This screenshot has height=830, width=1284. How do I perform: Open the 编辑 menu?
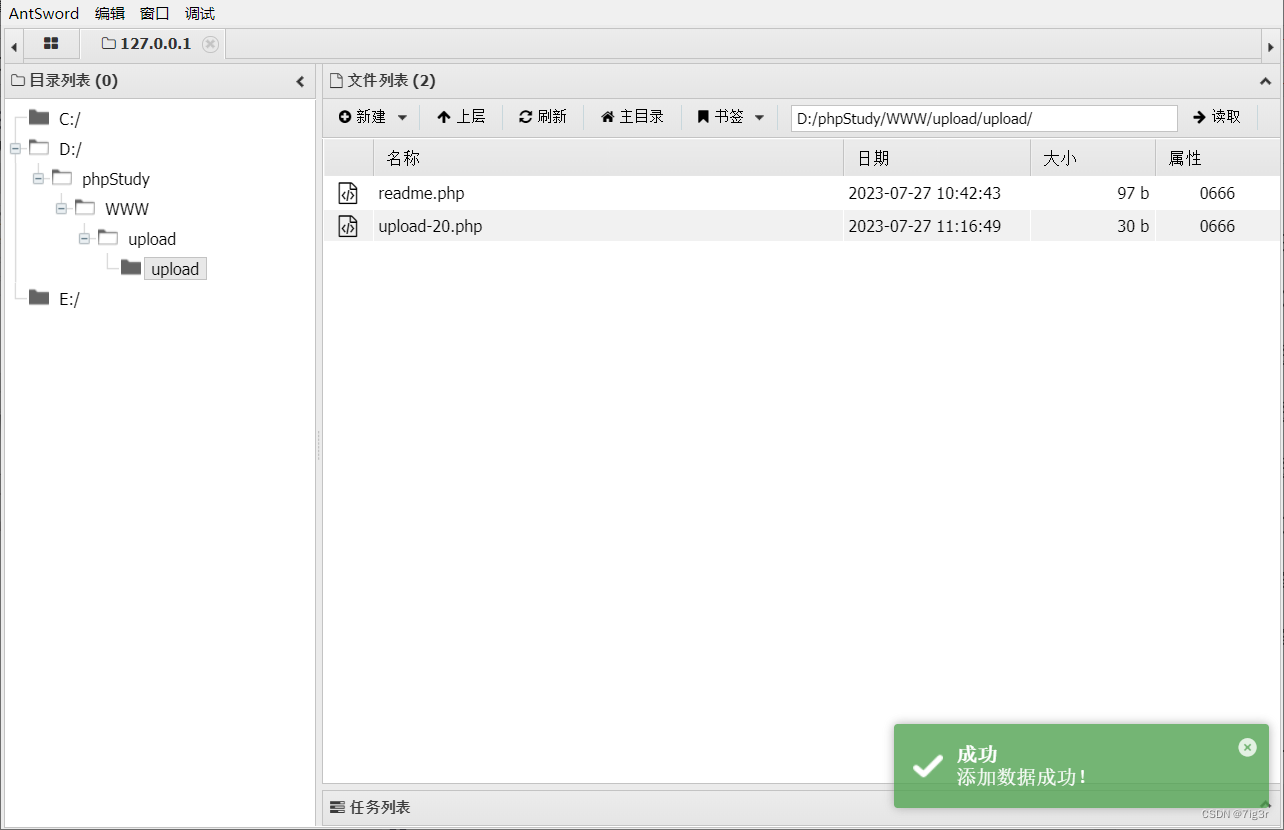point(109,13)
